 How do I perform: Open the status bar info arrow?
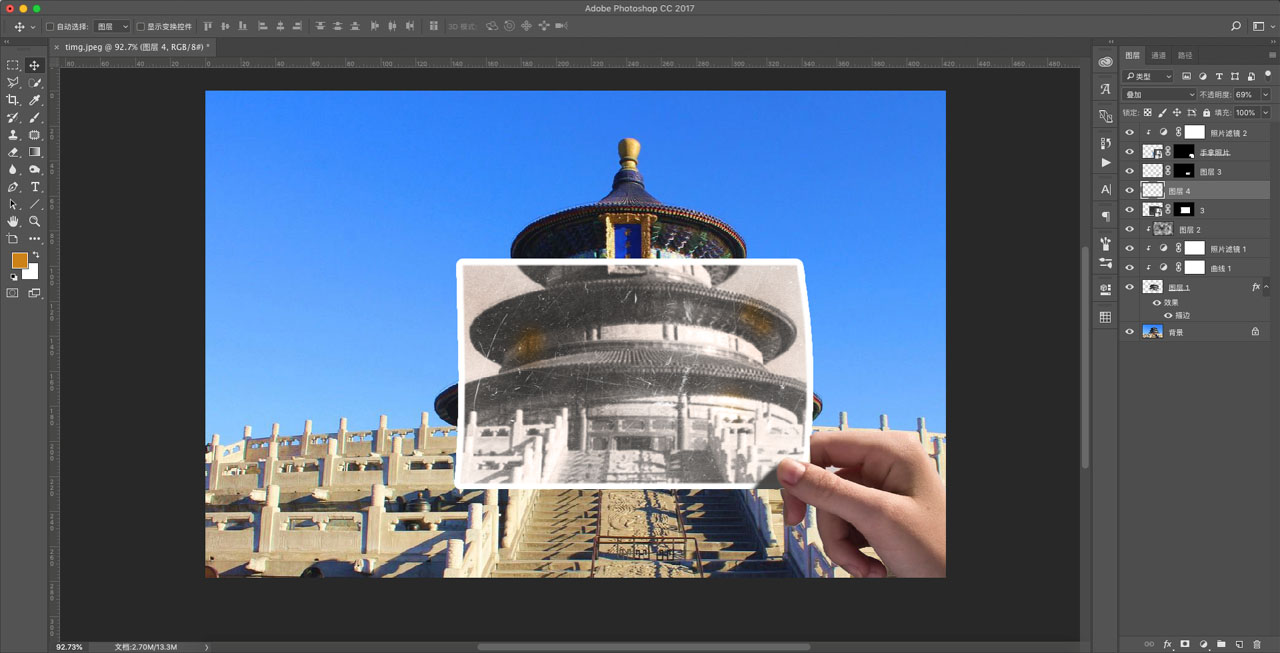pos(207,647)
